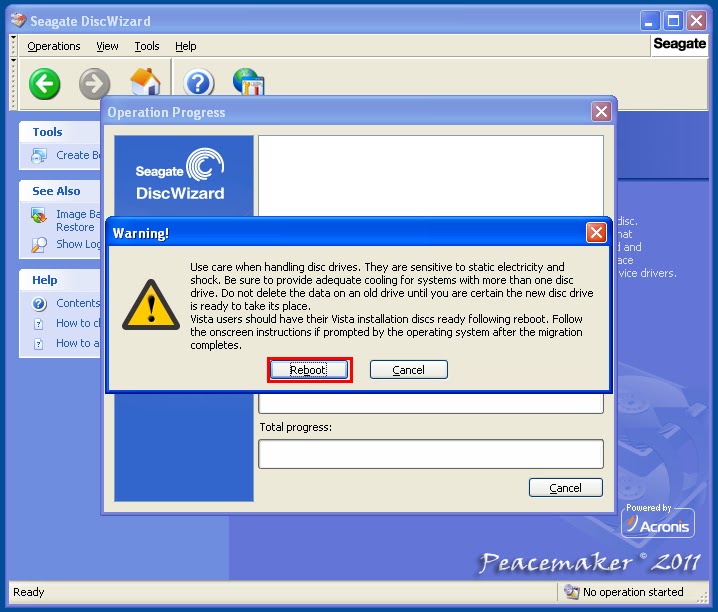Click the yellow warning triangle icon
The image size is (718, 612).
pos(151,305)
